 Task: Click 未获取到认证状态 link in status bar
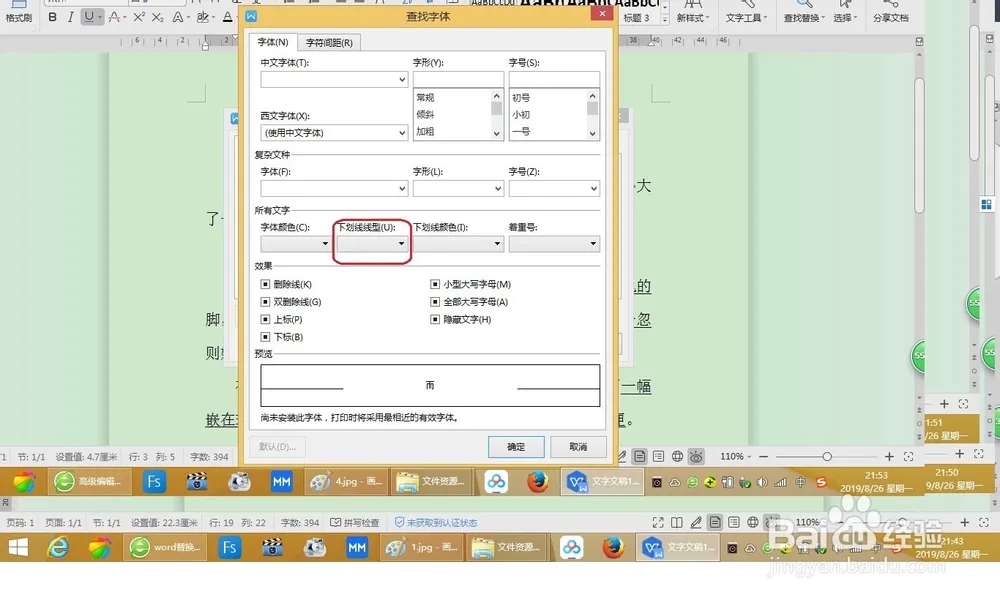(436, 523)
